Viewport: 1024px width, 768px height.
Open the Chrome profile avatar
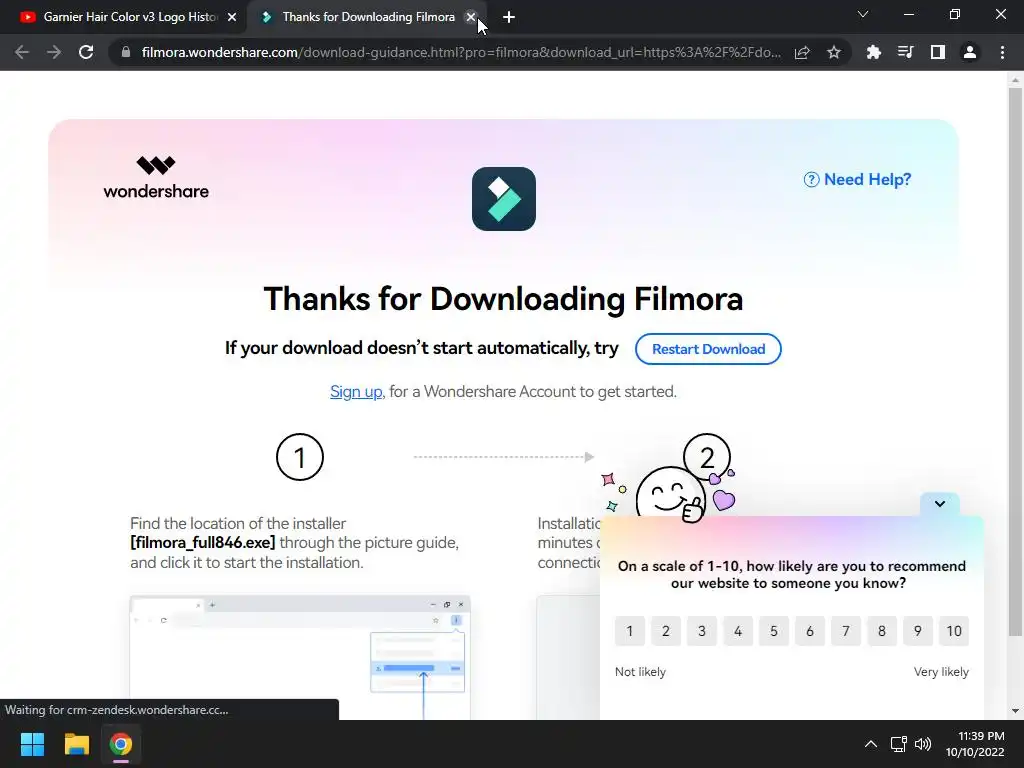tap(969, 52)
